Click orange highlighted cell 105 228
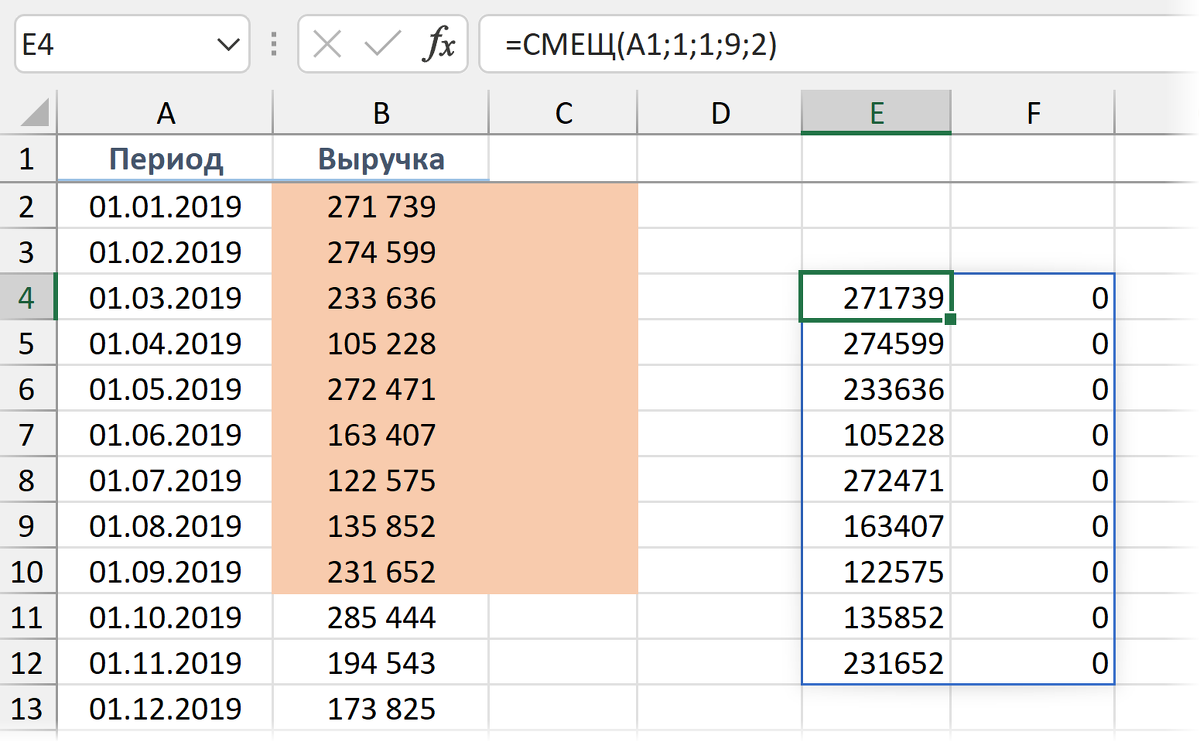The width and height of the screenshot is (1200, 742). 381,344
